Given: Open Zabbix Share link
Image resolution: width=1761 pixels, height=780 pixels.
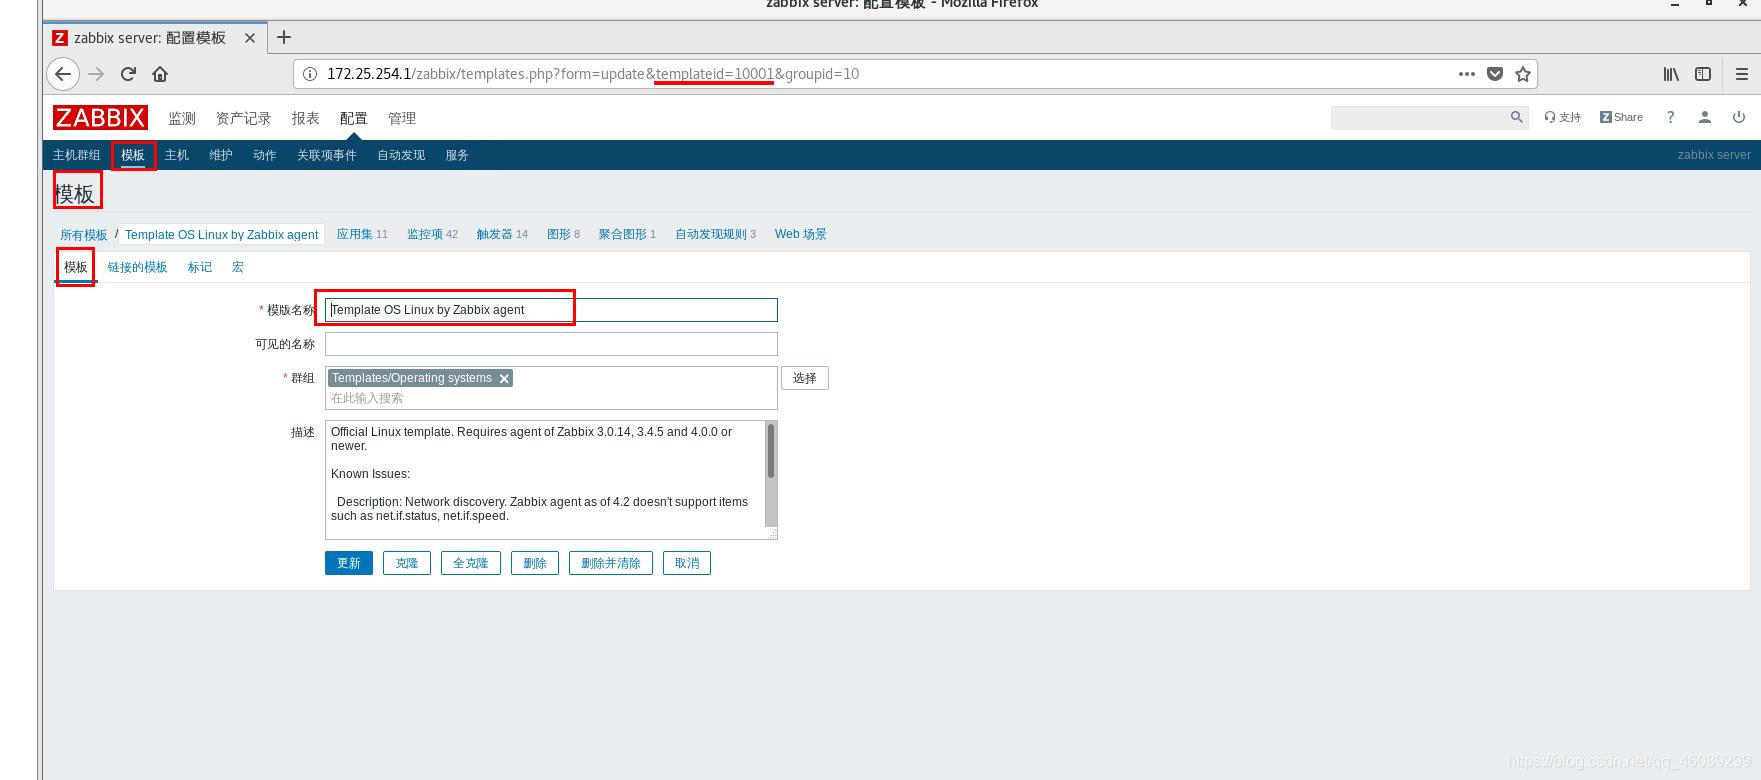Looking at the screenshot, I should tap(1621, 117).
